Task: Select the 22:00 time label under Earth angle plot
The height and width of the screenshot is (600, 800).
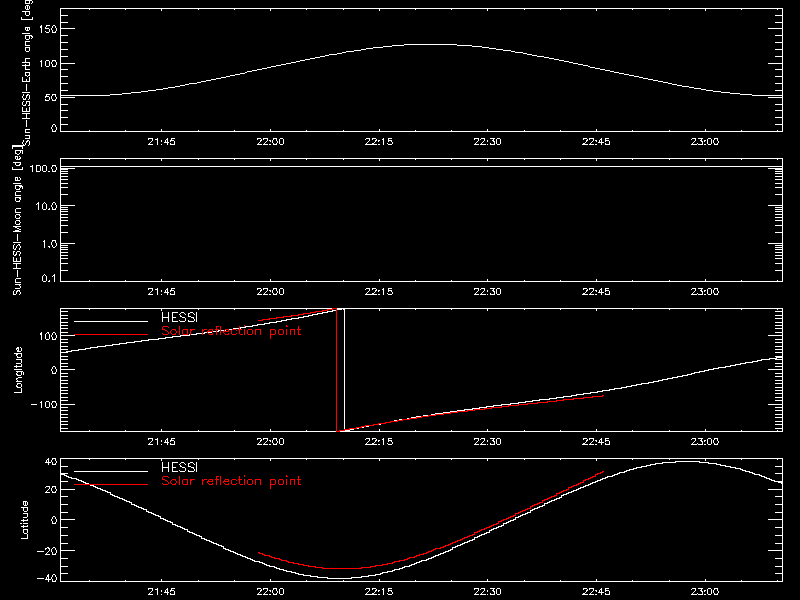Action: pos(270,142)
